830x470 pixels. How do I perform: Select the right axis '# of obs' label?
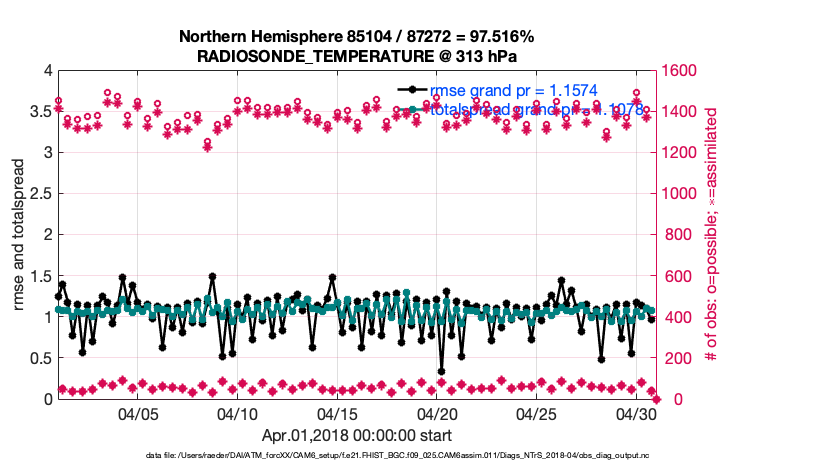(x=712, y=235)
